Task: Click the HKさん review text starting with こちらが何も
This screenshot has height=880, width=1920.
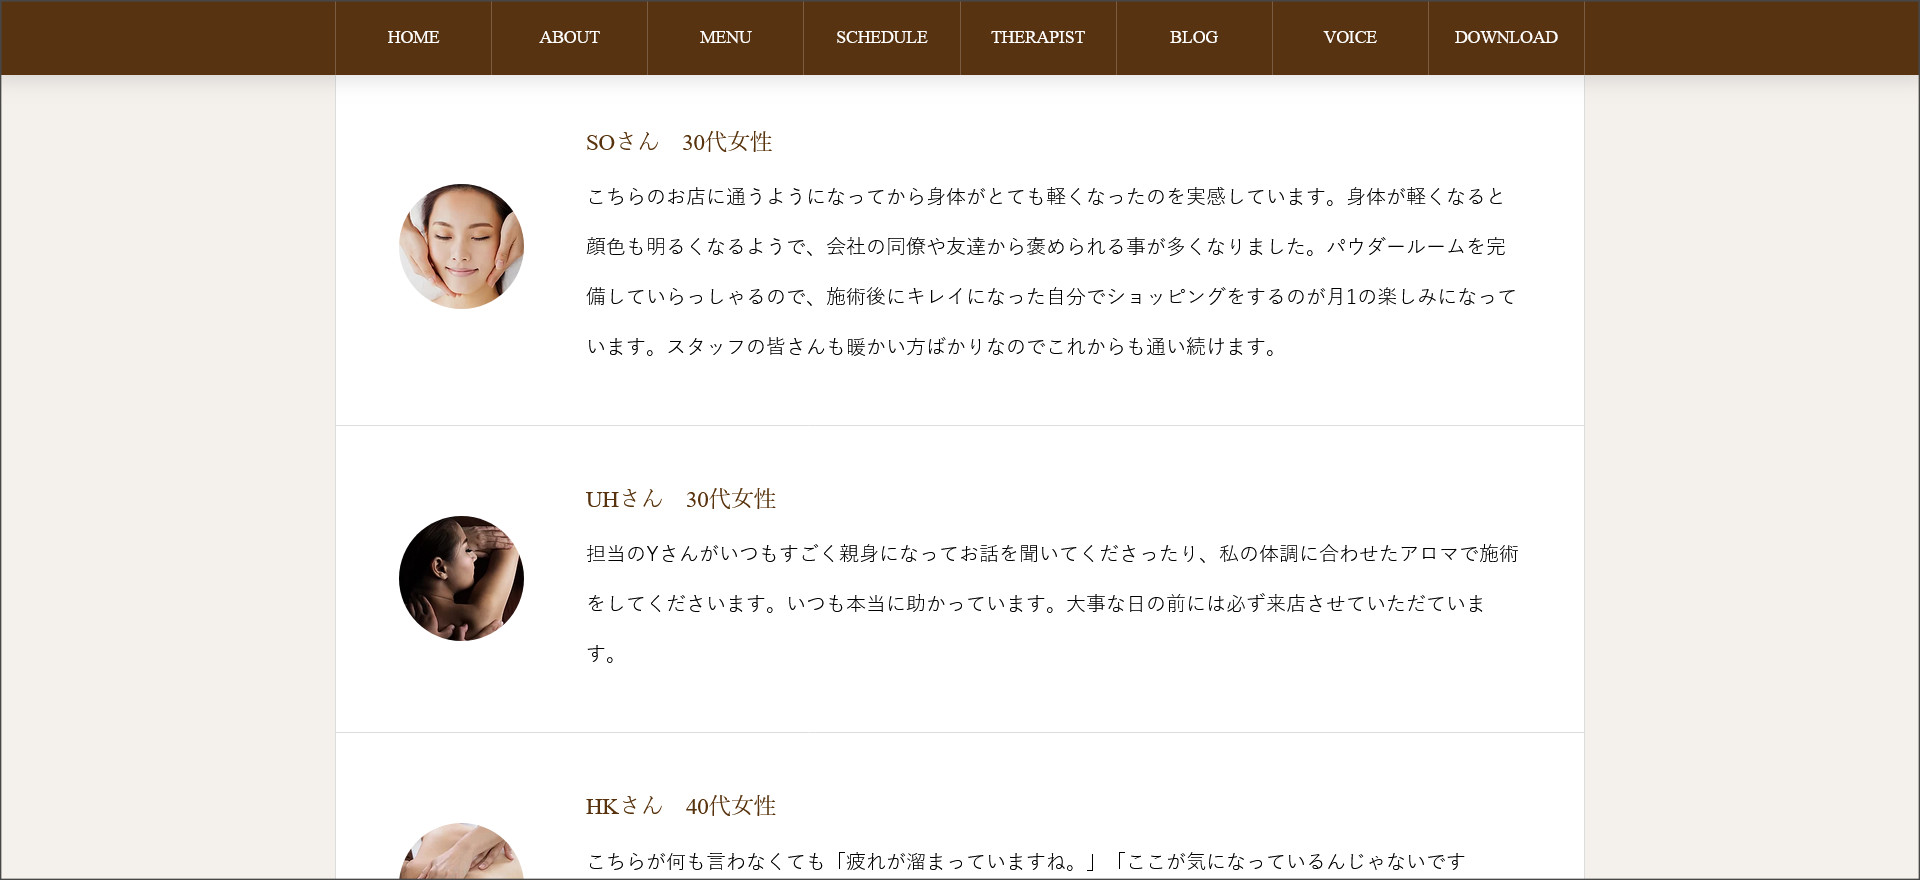Action: [x=1025, y=861]
